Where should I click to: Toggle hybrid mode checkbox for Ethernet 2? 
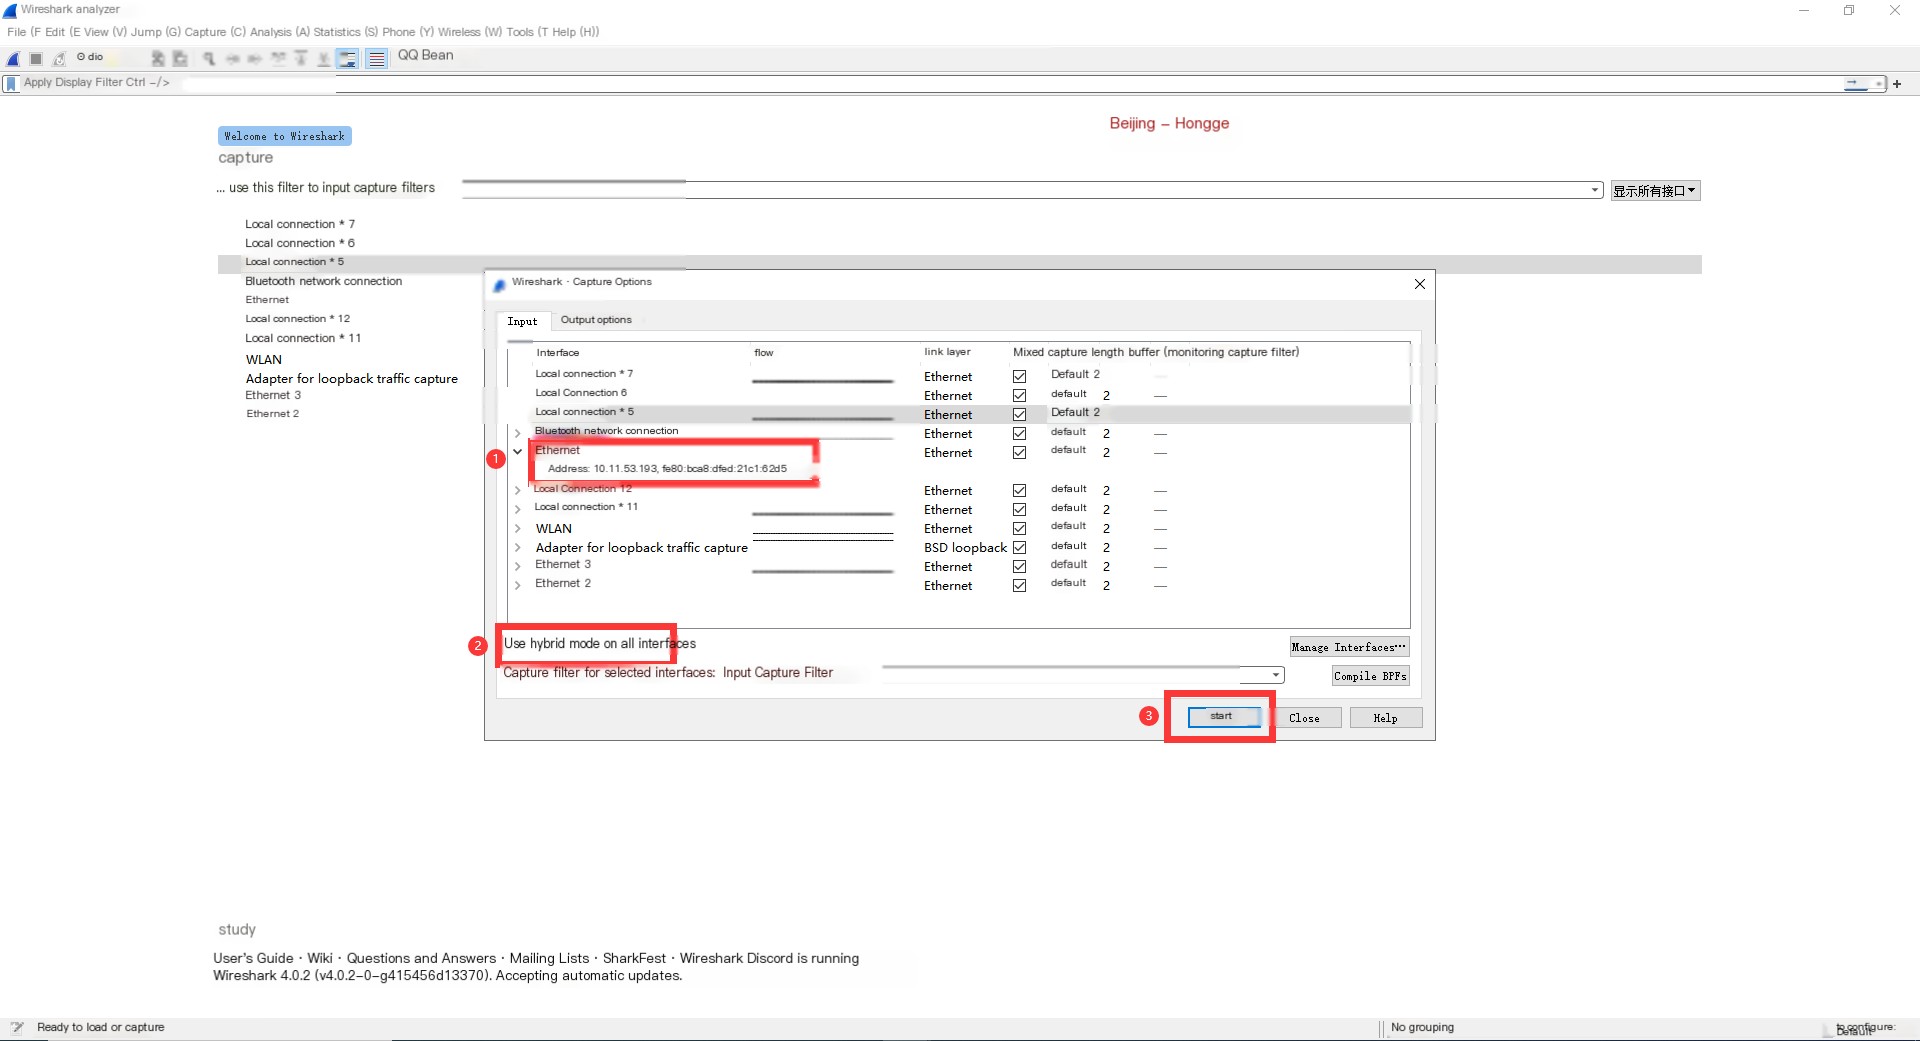tap(1019, 585)
